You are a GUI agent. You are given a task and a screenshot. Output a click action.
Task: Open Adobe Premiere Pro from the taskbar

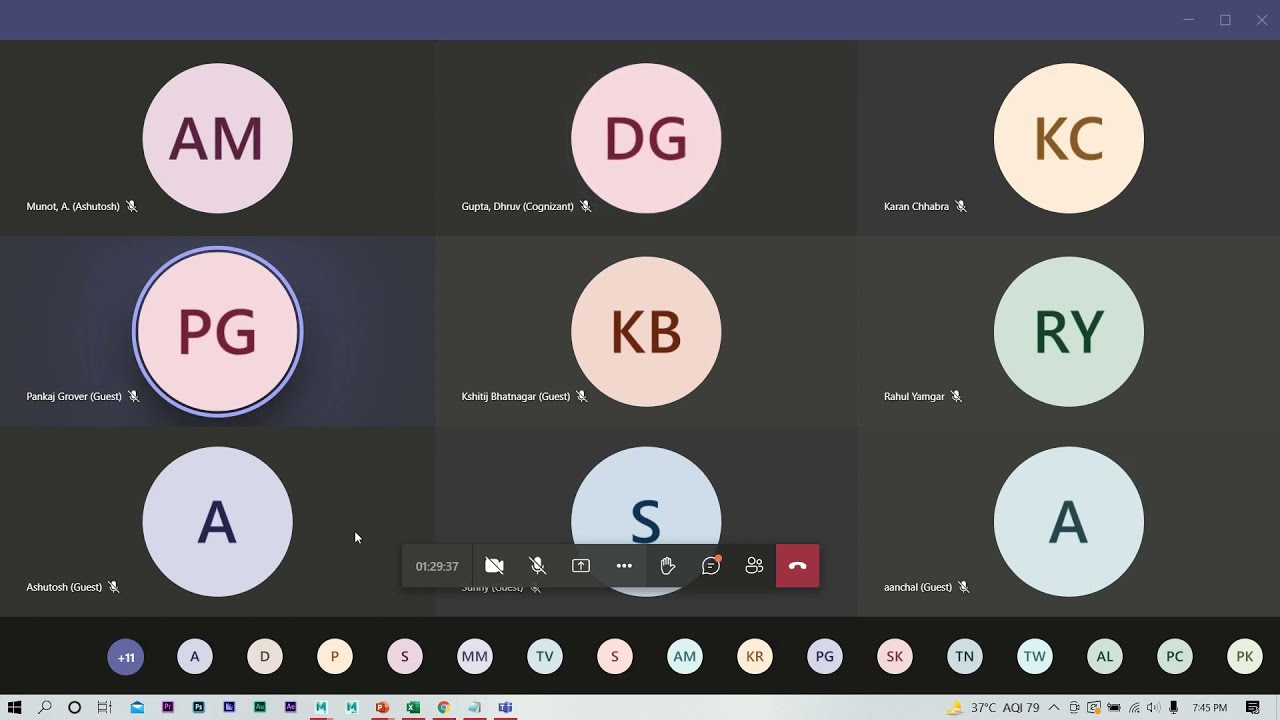click(168, 707)
